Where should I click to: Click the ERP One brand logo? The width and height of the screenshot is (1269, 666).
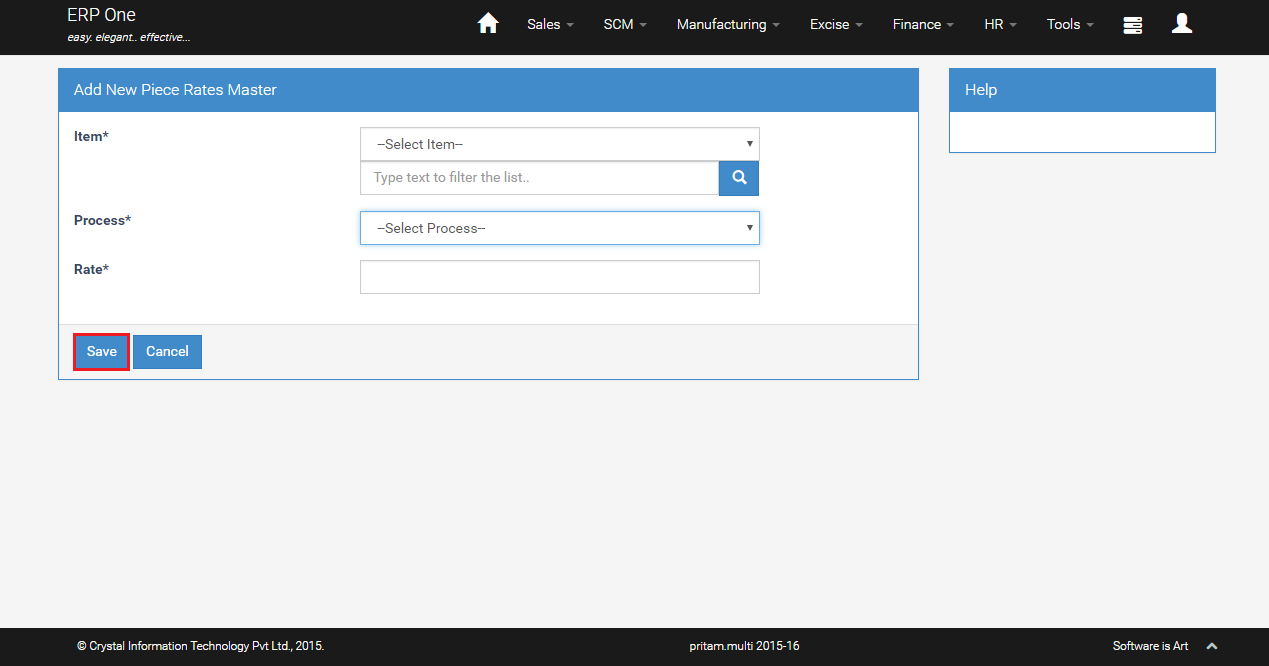click(x=101, y=15)
